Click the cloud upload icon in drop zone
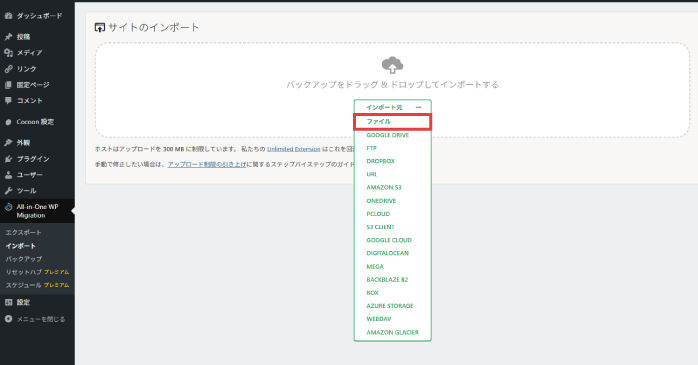This screenshot has width=698, height=365. [392, 65]
